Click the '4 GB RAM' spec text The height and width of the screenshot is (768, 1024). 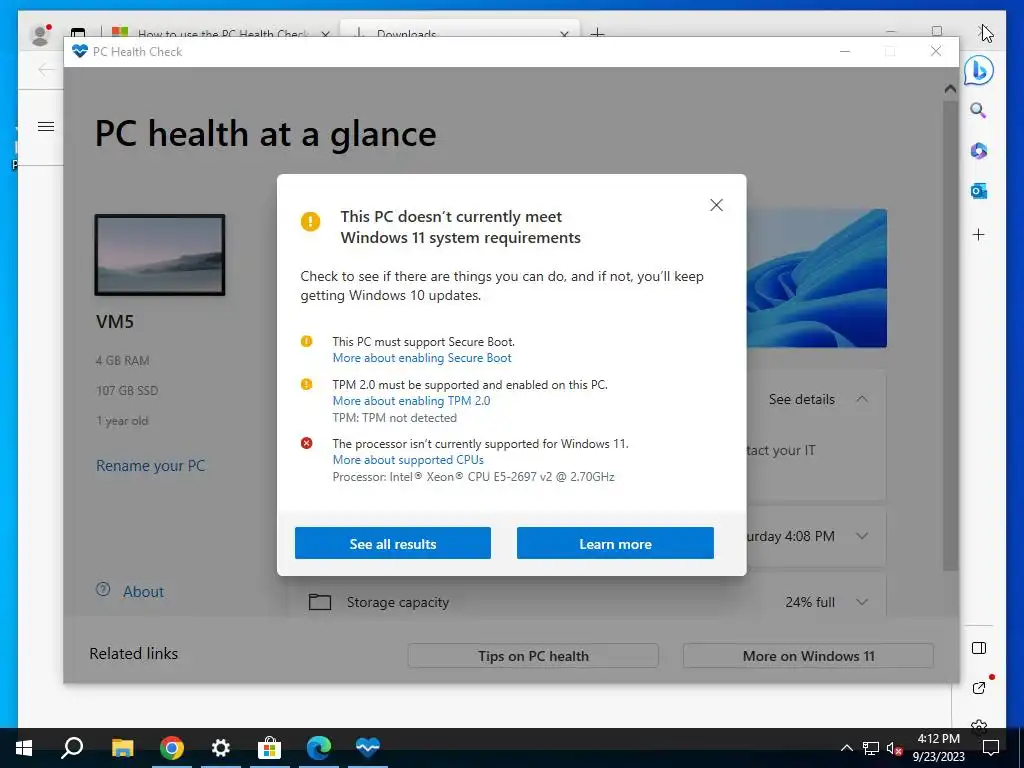point(122,360)
